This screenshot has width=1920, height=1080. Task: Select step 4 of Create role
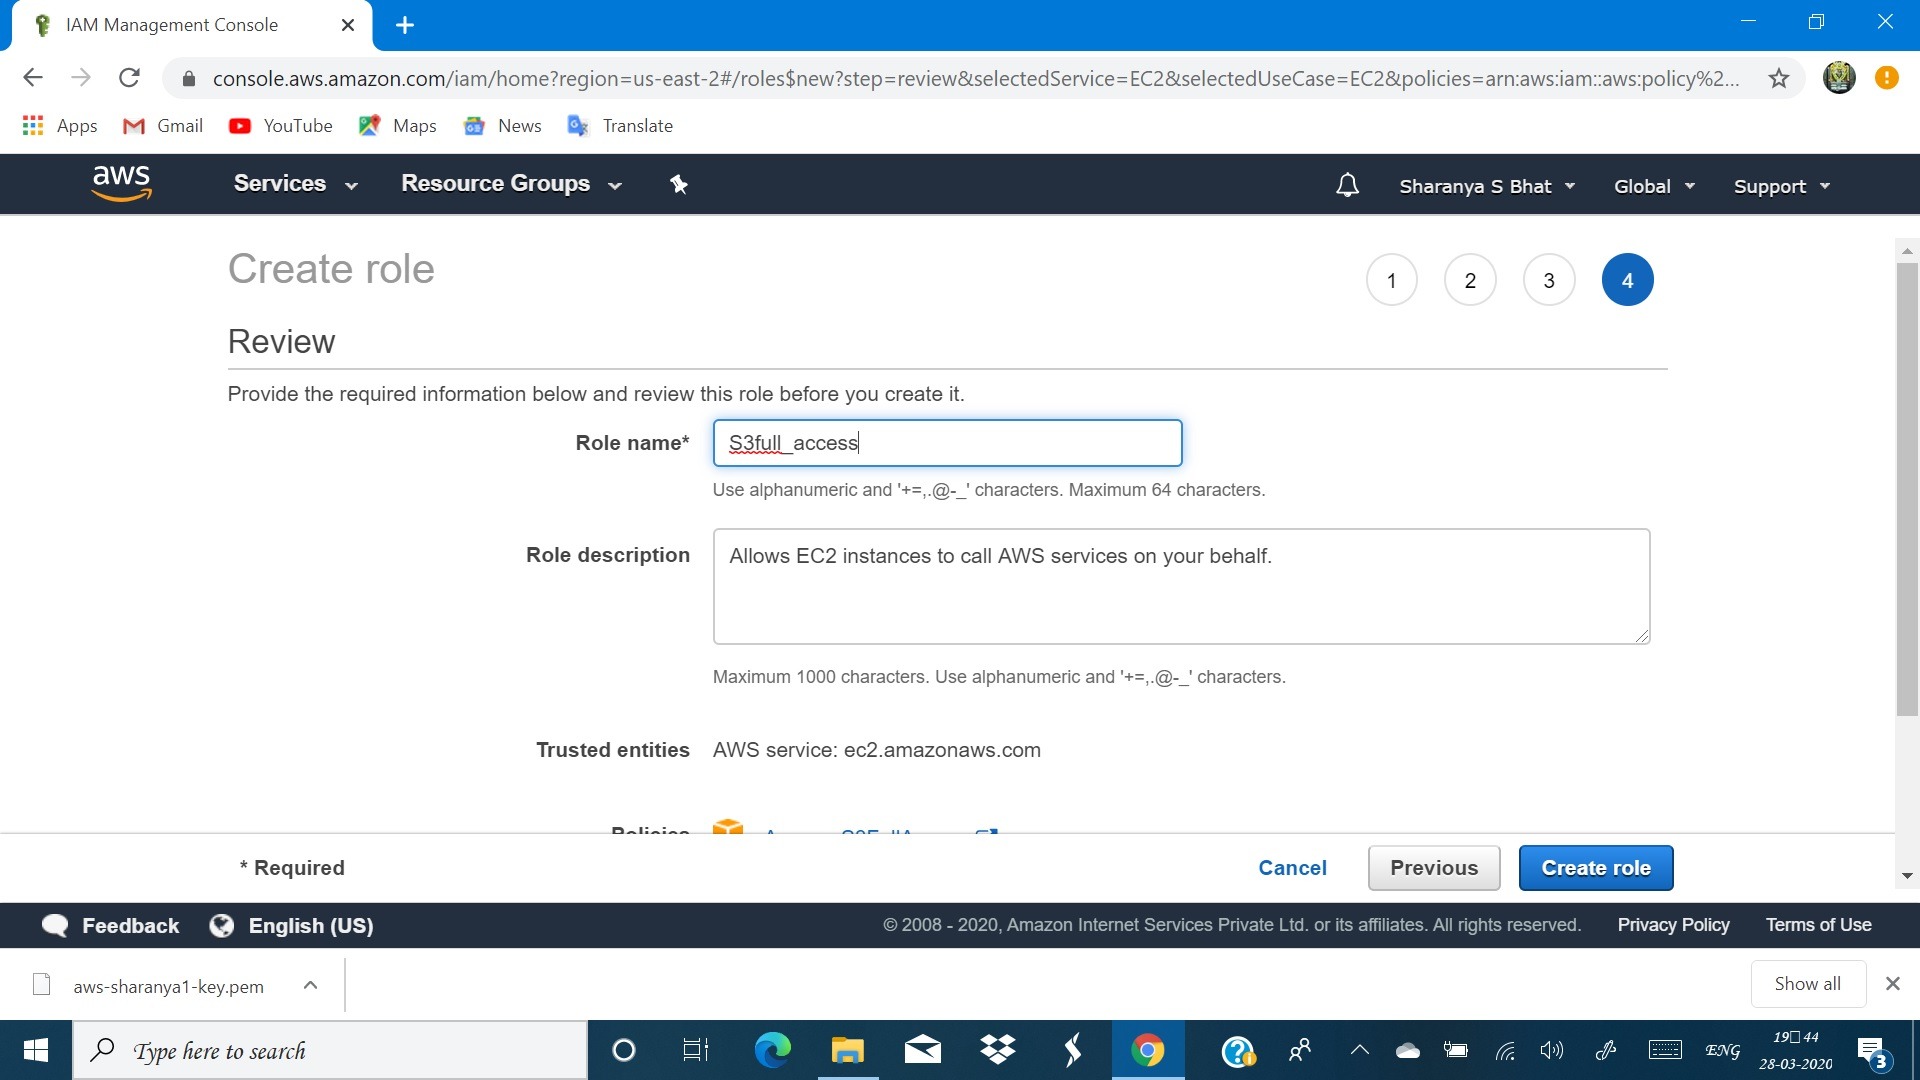tap(1627, 280)
